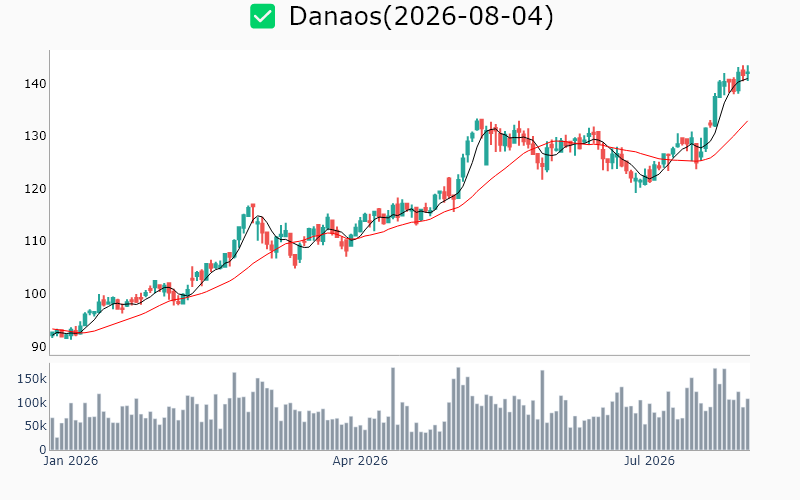Click the 100 price axis label
The width and height of the screenshot is (800, 500).
coord(35,294)
